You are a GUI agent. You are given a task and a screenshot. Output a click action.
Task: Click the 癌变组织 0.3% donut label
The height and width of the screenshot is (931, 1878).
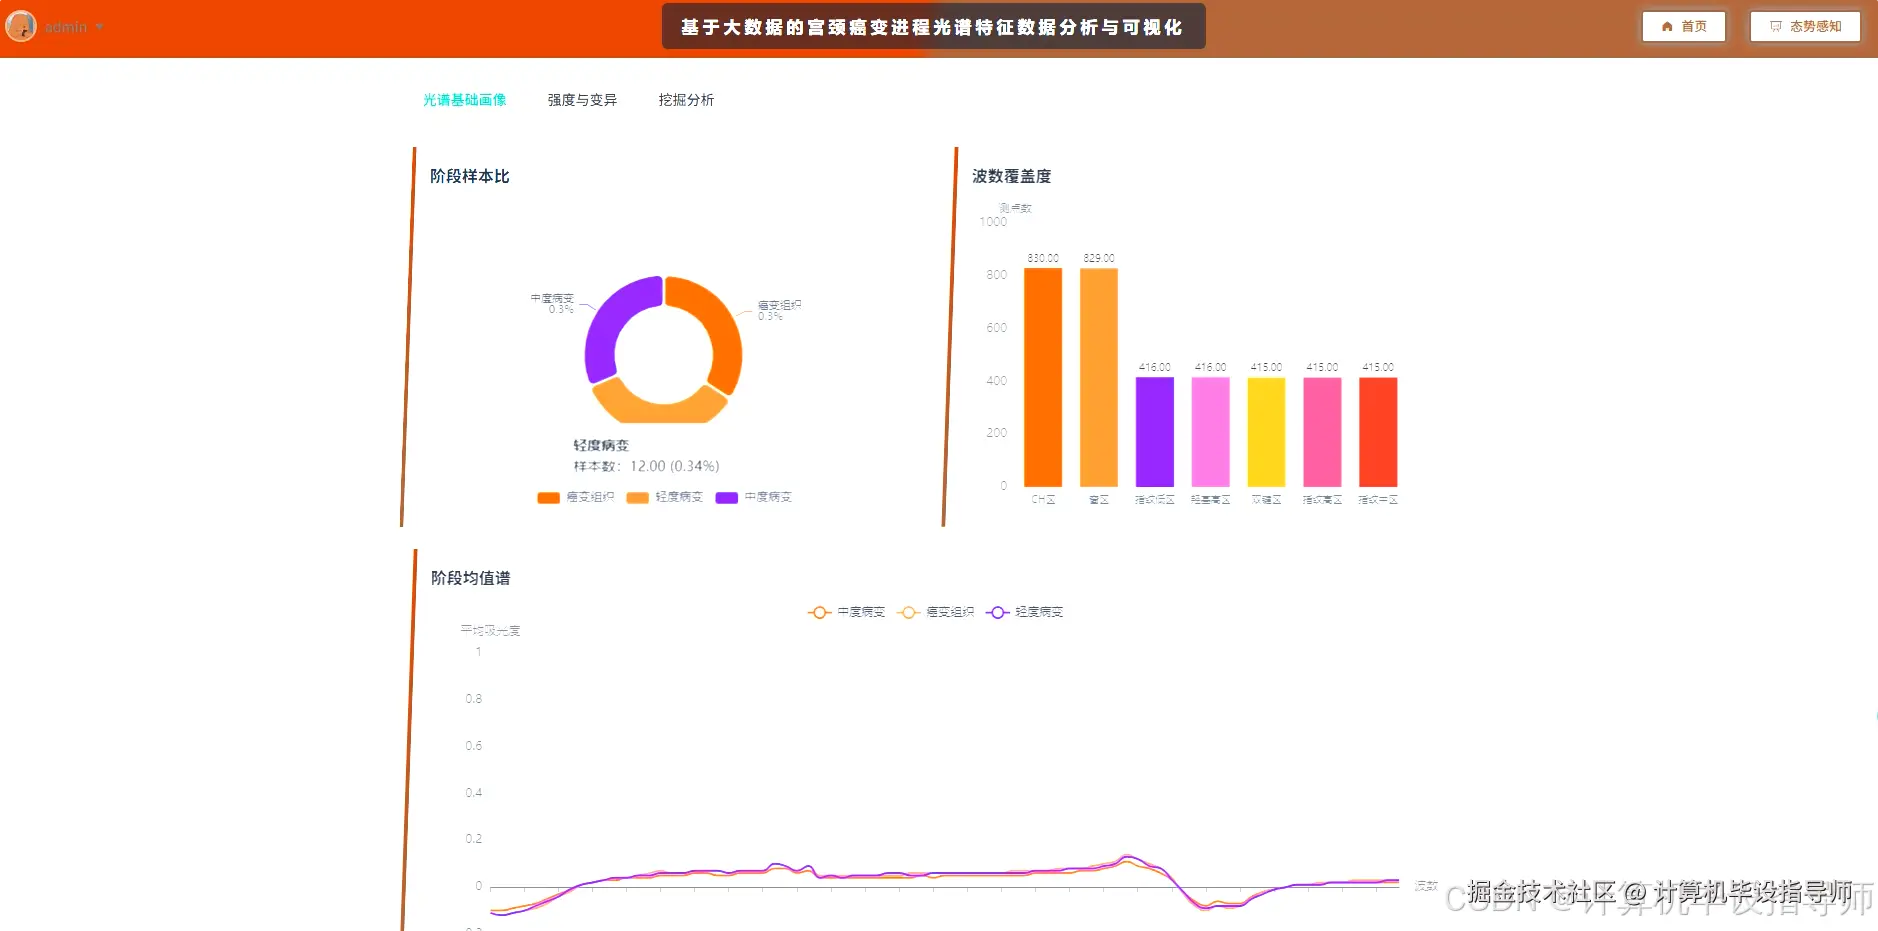pyautogui.click(x=779, y=310)
